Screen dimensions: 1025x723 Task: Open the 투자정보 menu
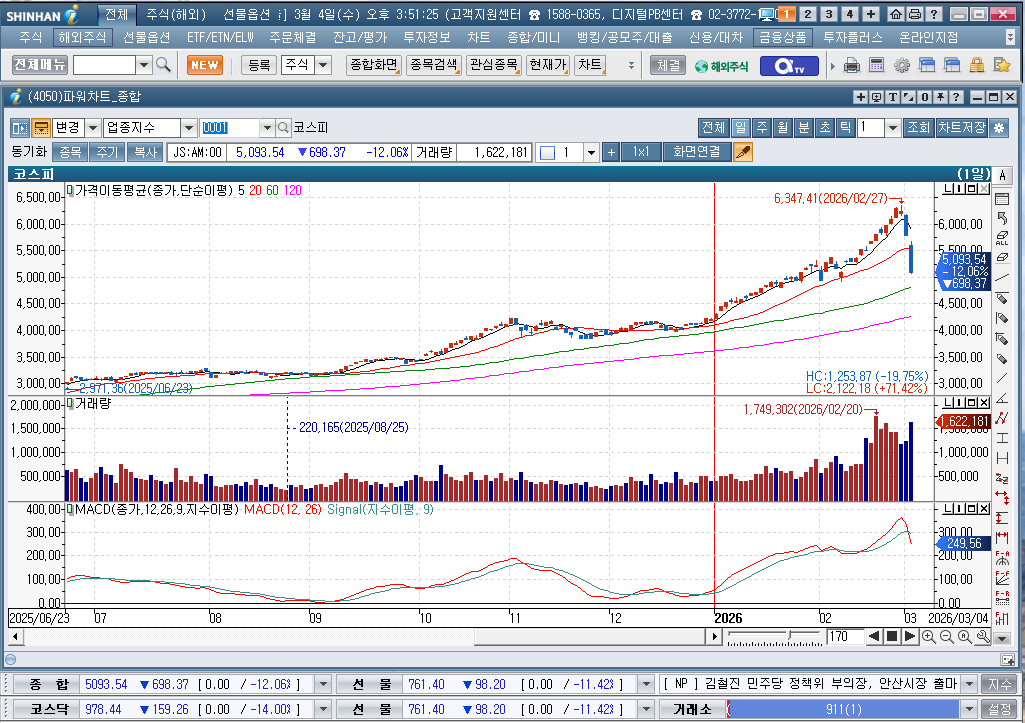(x=426, y=37)
